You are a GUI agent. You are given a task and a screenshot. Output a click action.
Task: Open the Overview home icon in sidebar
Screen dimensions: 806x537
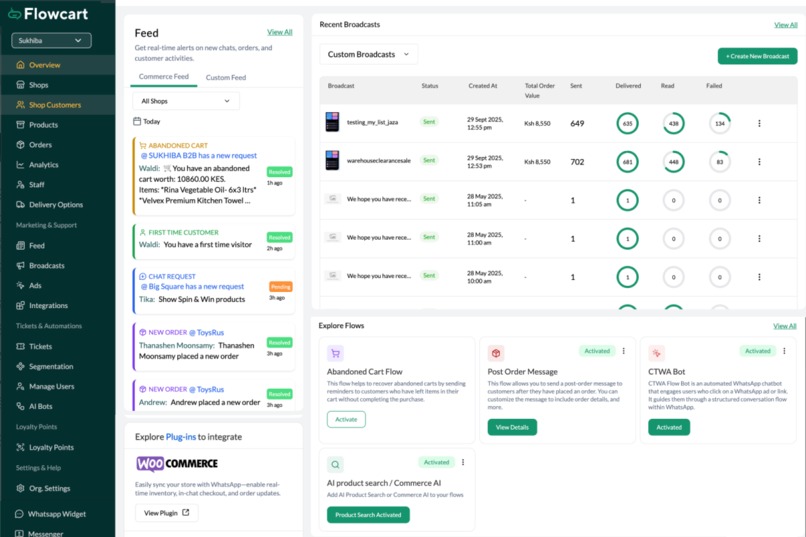[21, 65]
